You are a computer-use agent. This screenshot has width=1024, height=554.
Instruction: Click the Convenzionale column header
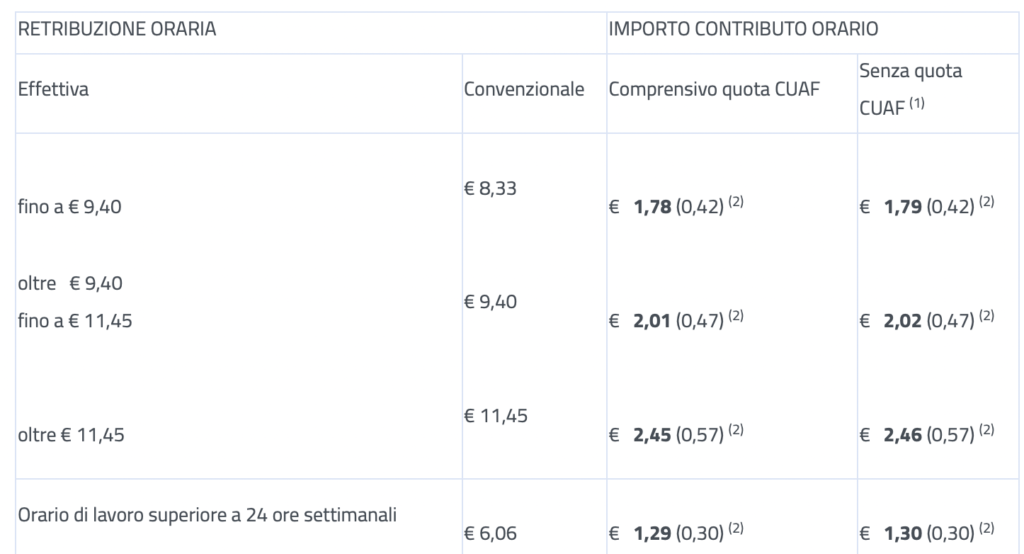point(524,89)
